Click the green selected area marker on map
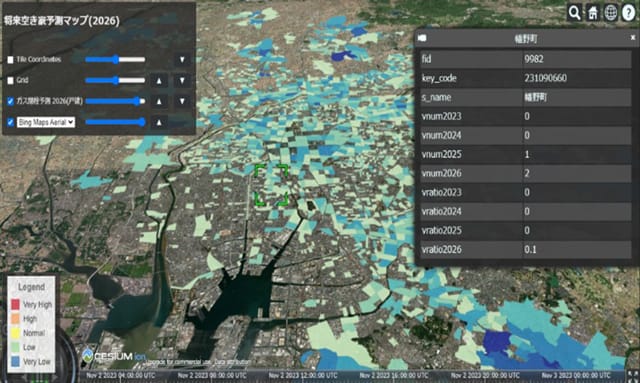640x383 pixels. click(271, 185)
